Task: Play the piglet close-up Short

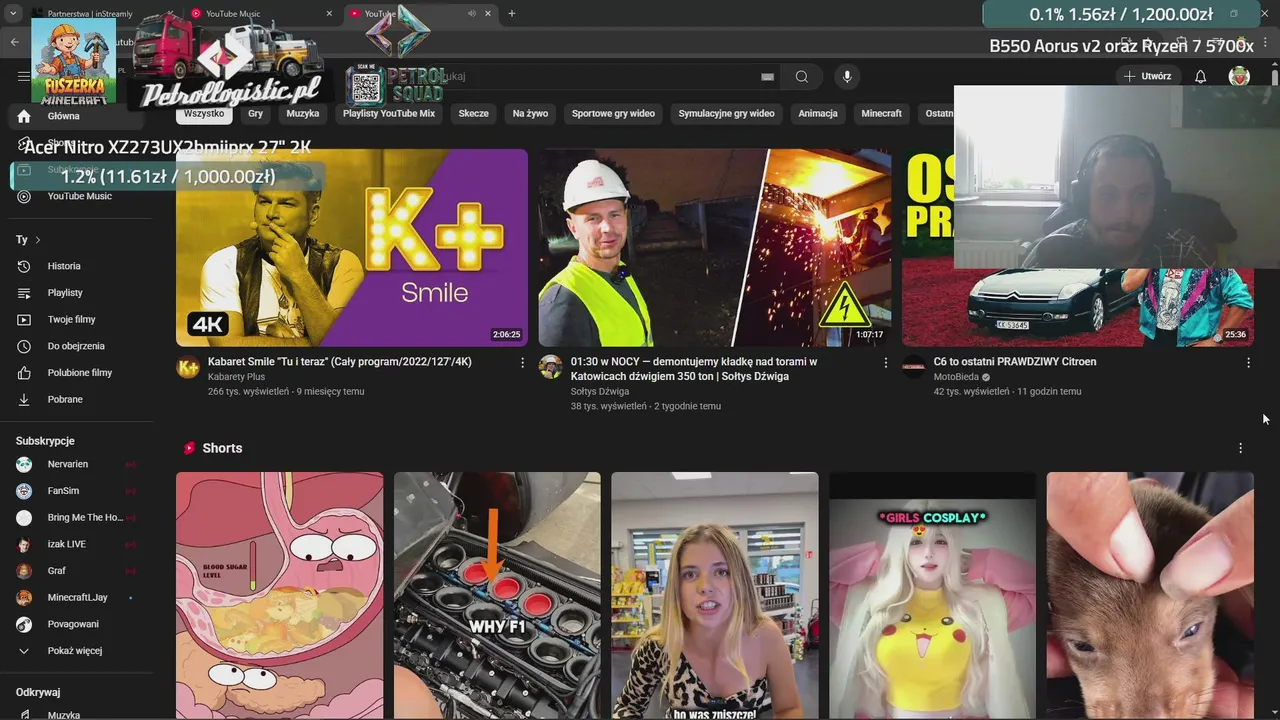Action: [1150, 596]
